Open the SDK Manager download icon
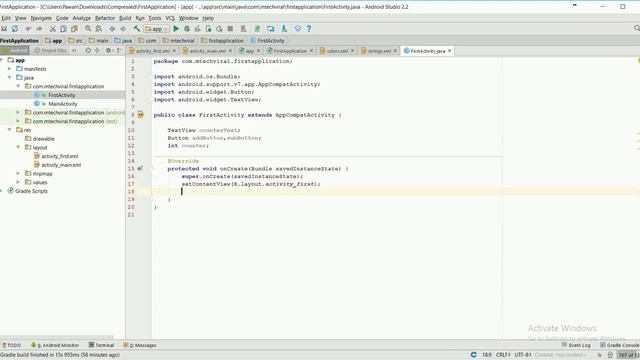 click(284, 29)
